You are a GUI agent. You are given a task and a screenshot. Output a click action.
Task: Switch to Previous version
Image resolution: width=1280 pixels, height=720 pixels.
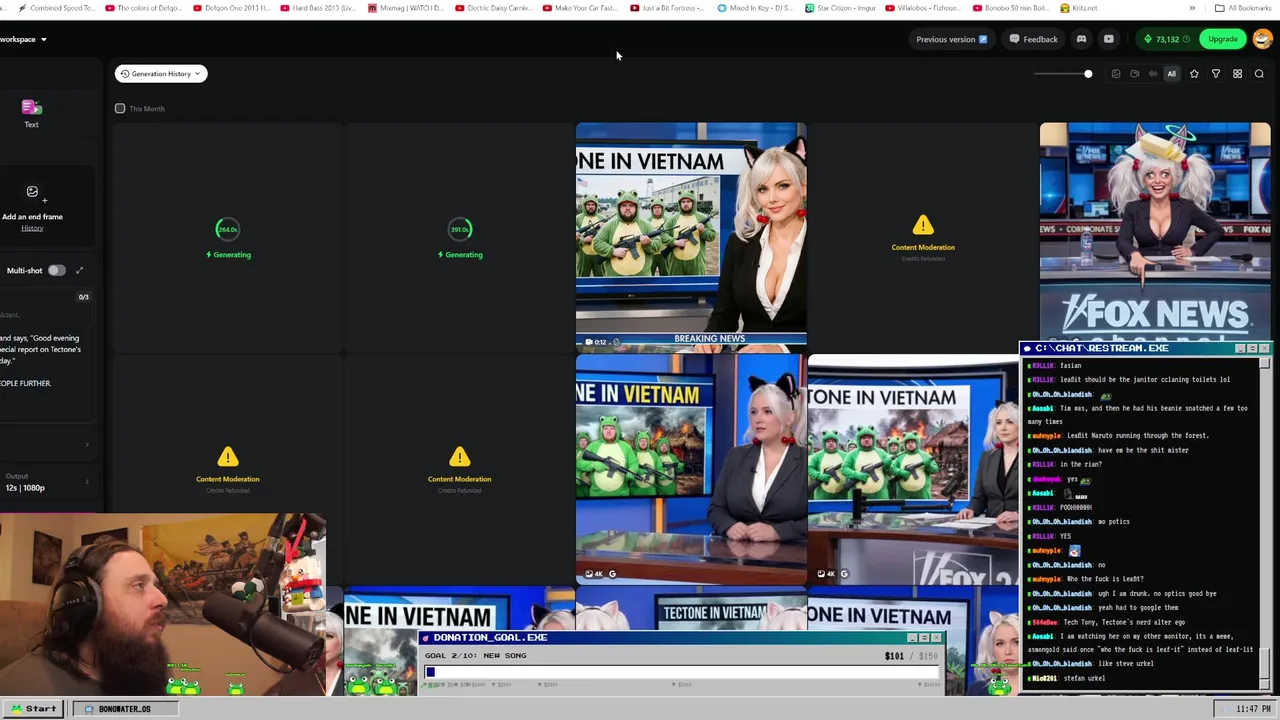pos(951,39)
